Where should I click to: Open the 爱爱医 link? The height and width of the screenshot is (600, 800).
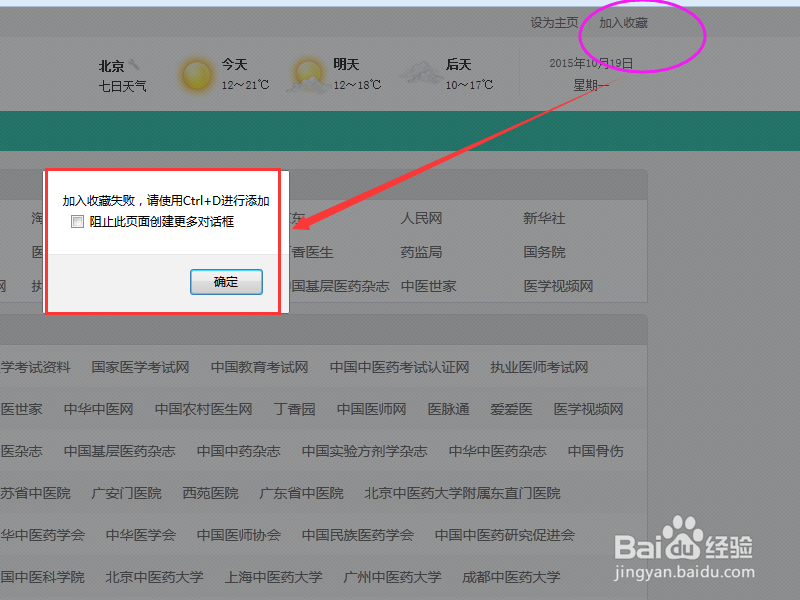(511, 409)
